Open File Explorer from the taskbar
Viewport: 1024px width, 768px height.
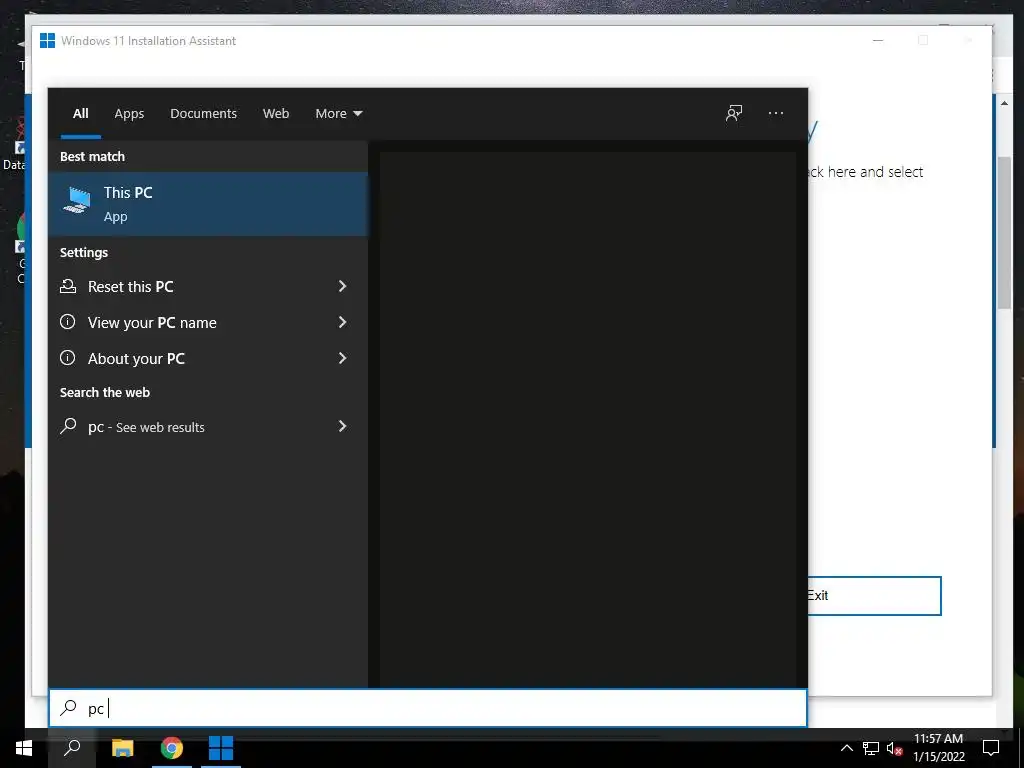point(122,748)
